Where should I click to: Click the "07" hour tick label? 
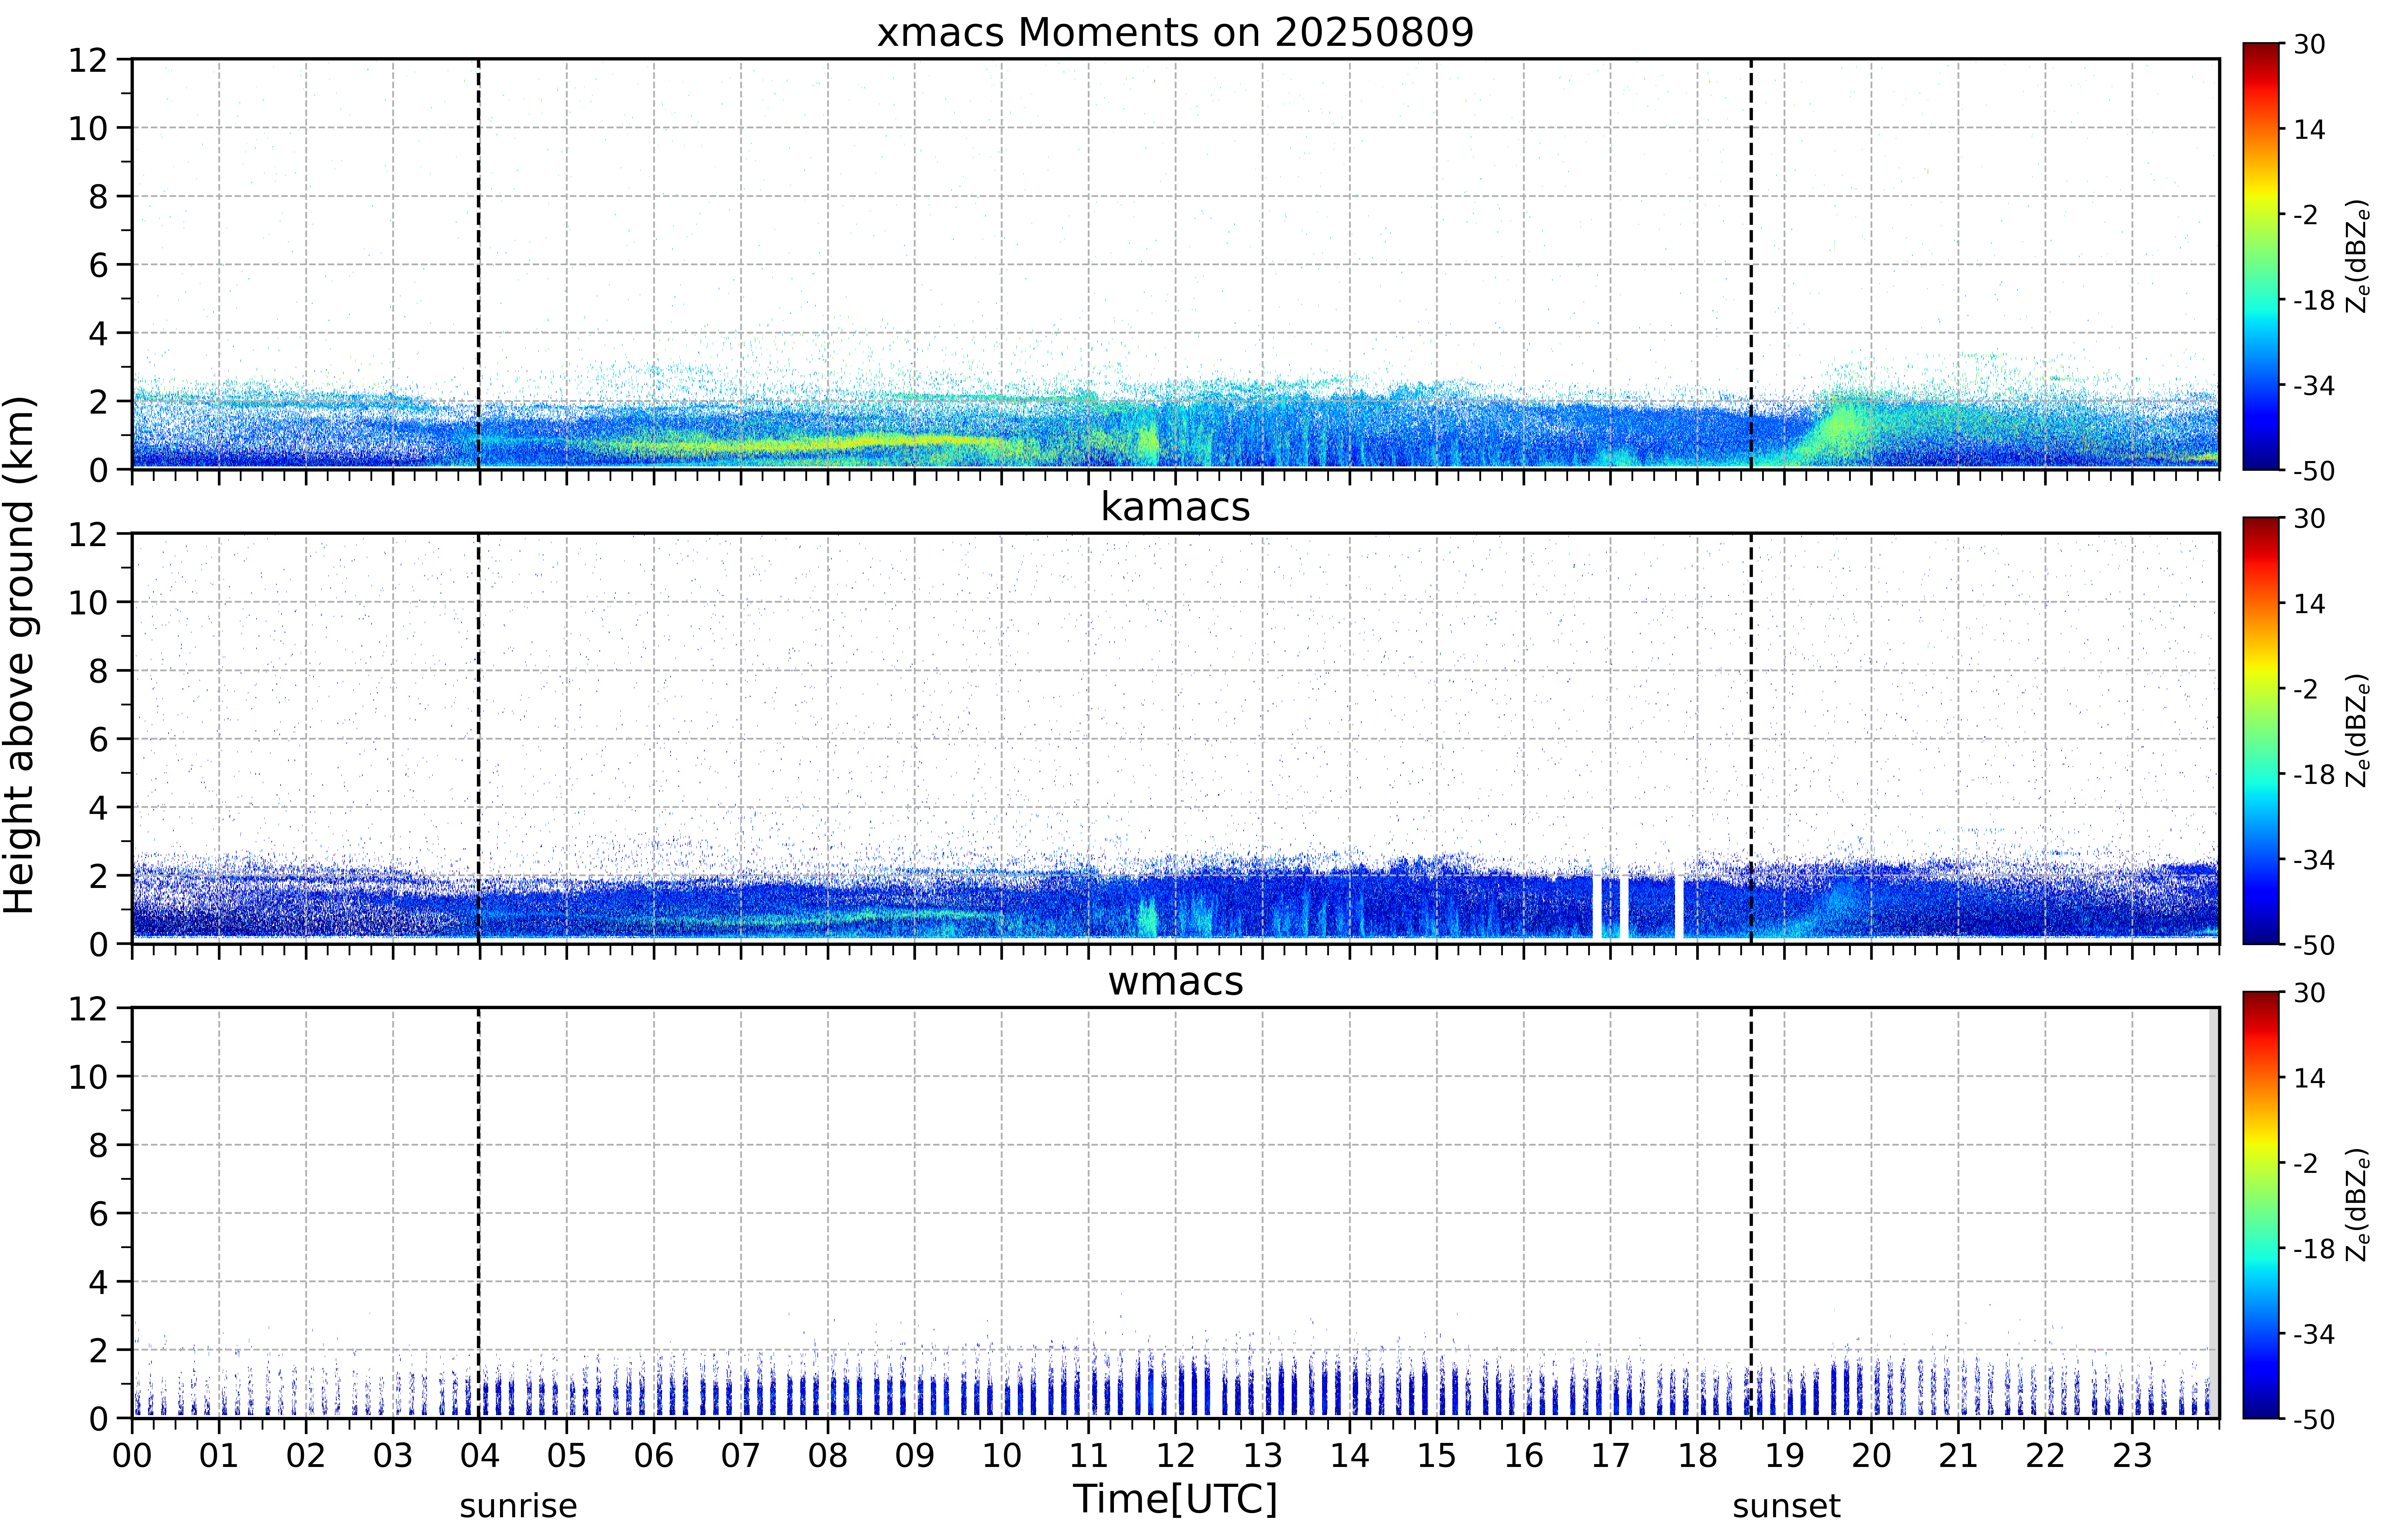click(x=741, y=1456)
